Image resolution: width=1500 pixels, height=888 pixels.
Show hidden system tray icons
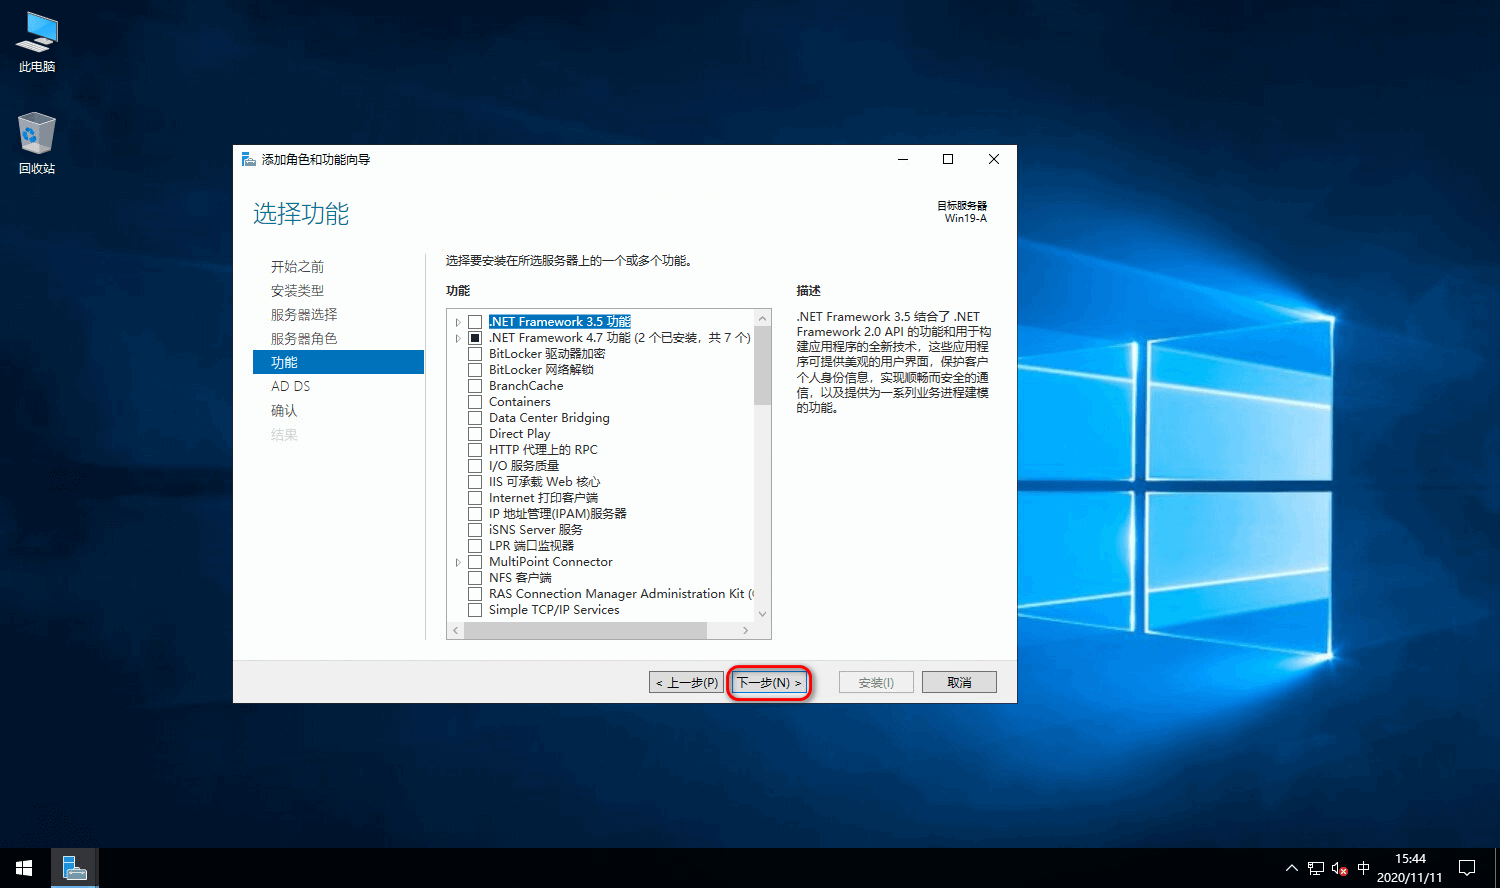pos(1291,868)
